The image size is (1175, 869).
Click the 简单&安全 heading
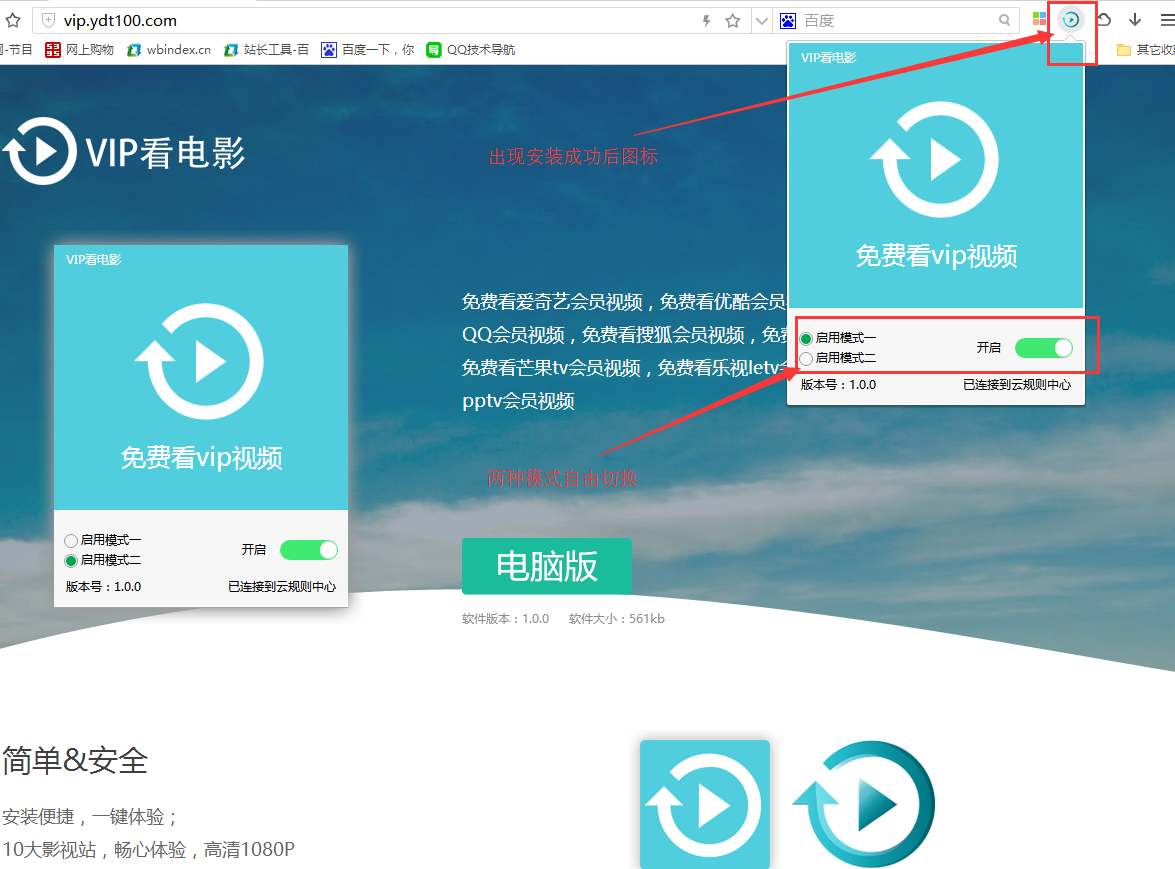(x=75, y=760)
